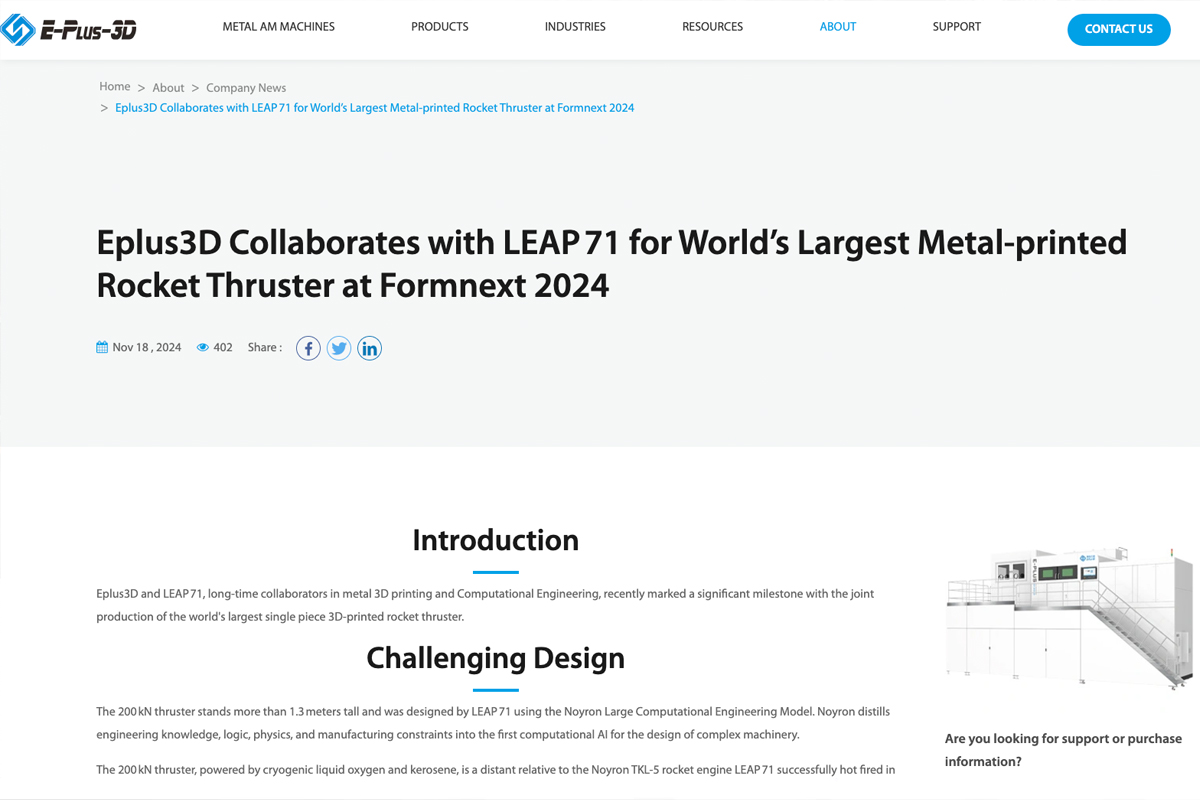1200x800 pixels.
Task: Go to Company News breadcrumb link
Action: coord(246,88)
